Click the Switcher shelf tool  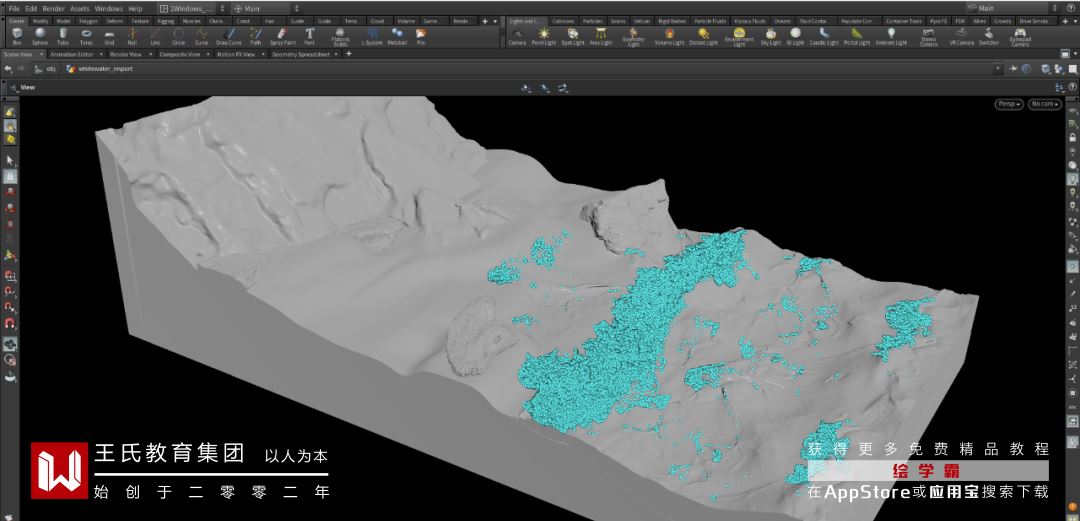coord(989,36)
